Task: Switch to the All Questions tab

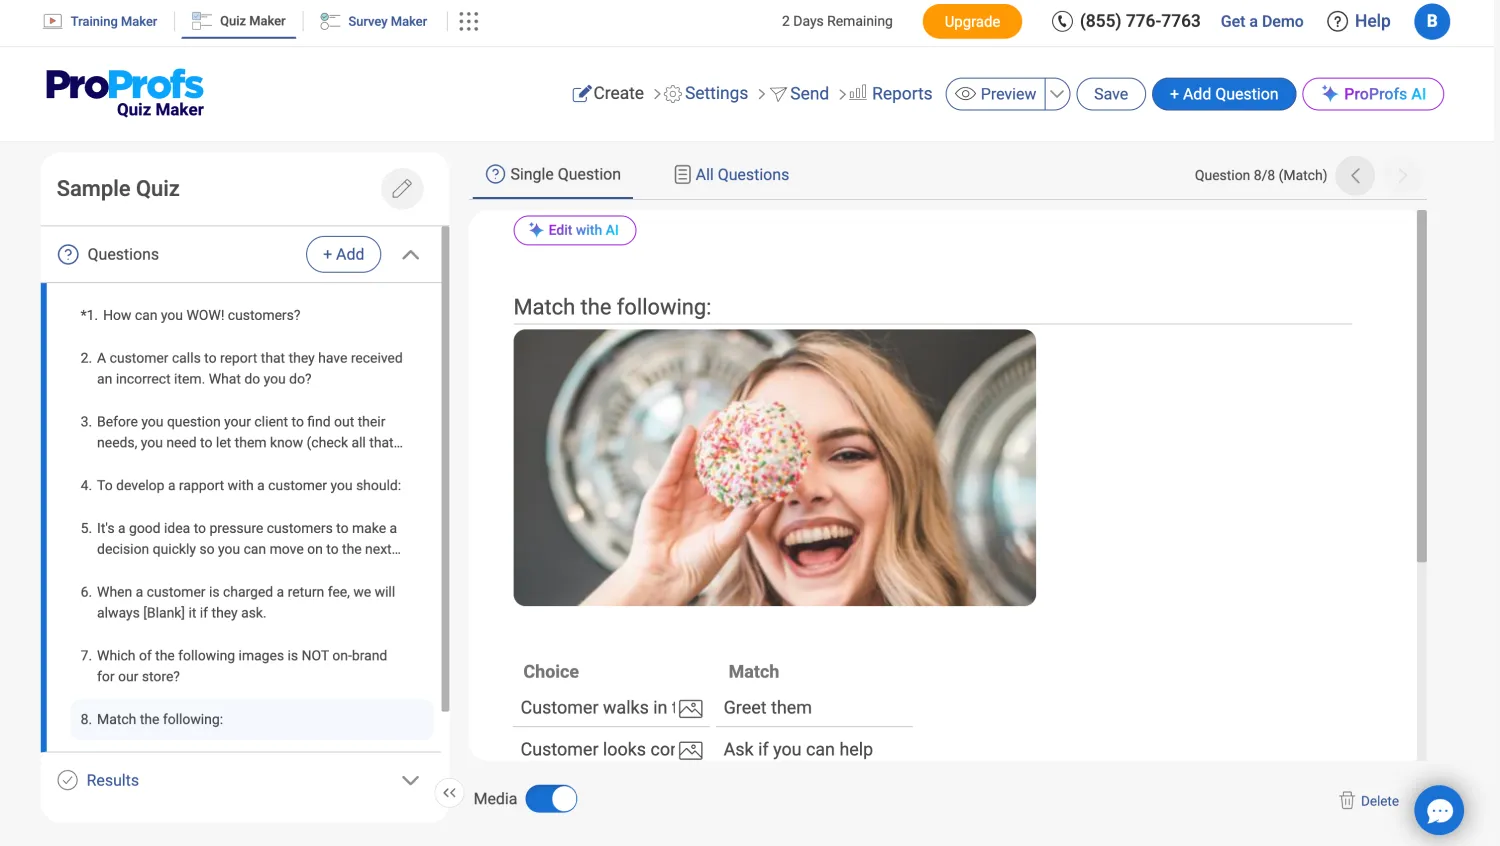Action: click(x=731, y=174)
